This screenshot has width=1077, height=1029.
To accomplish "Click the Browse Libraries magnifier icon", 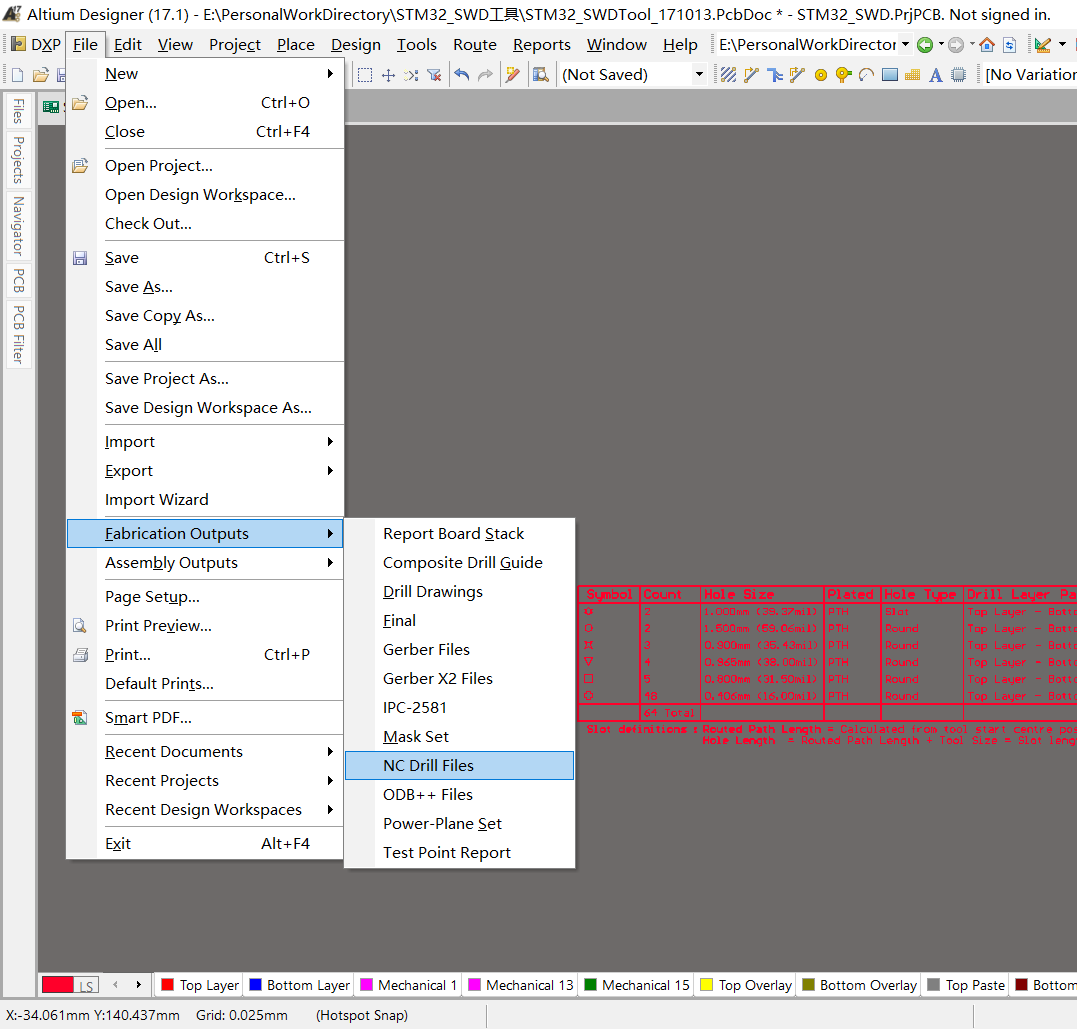I will (x=541, y=75).
